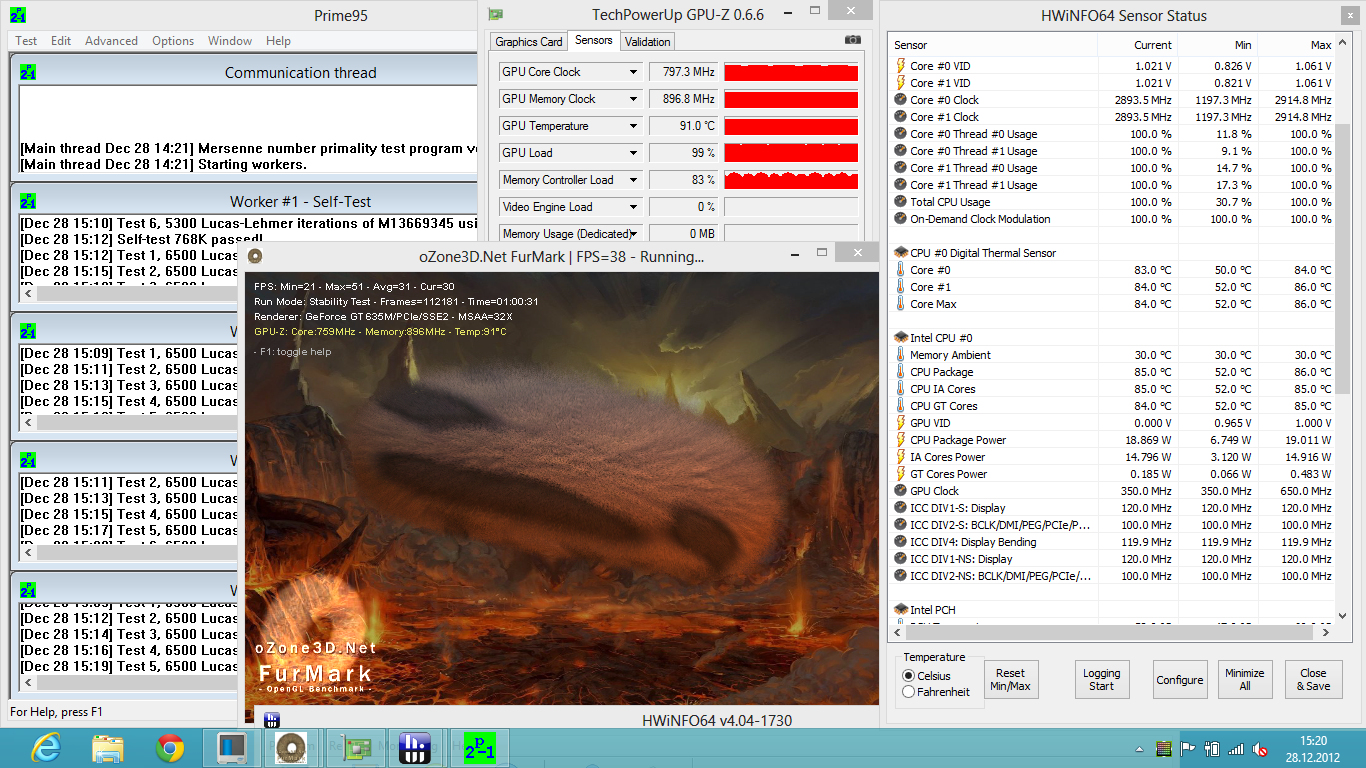Click the Logging Start button
The width and height of the screenshot is (1366, 768).
[1101, 680]
